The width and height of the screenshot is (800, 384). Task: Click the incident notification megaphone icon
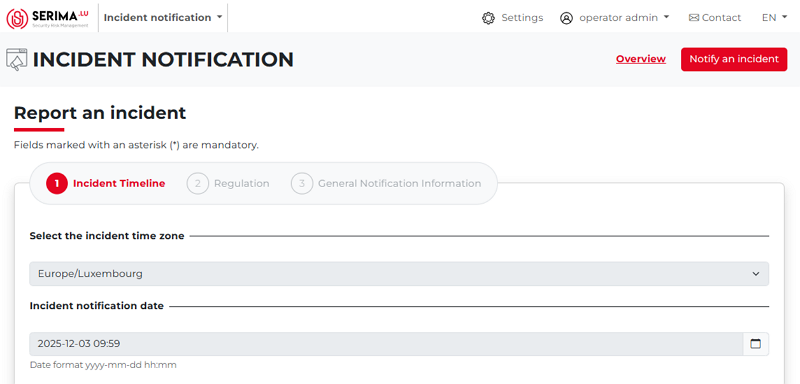16,60
